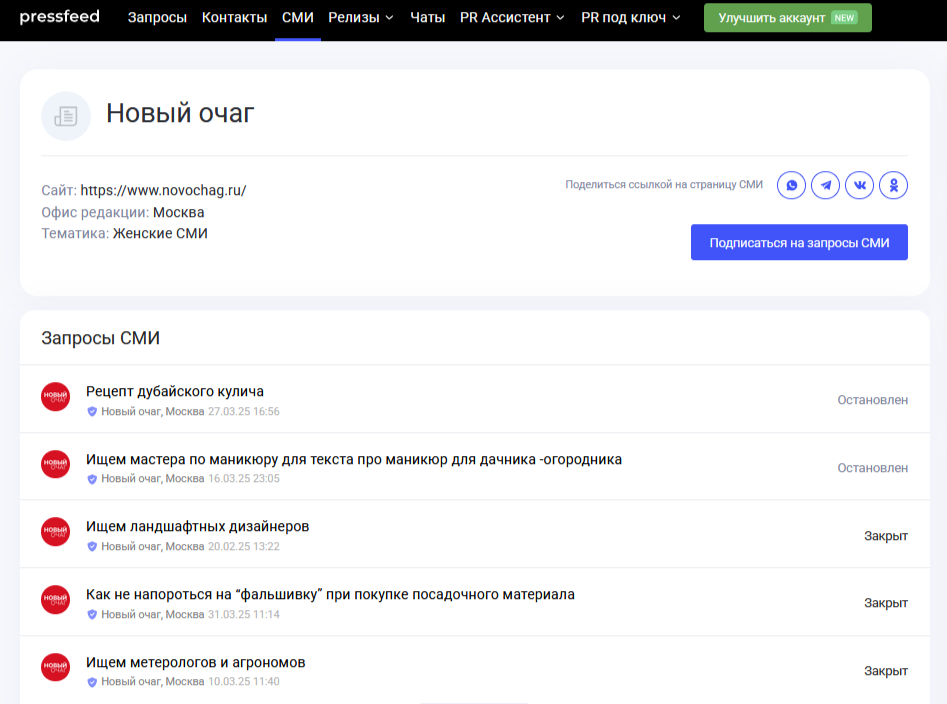947x704 pixels.
Task: Open the Запросы menu item
Action: (157, 18)
